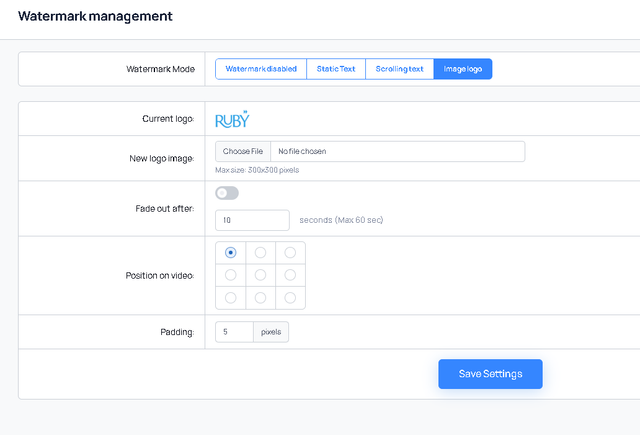Screen dimensions: 640x435
Task: Select bottom-center video position
Action: pyautogui.click(x=260, y=297)
